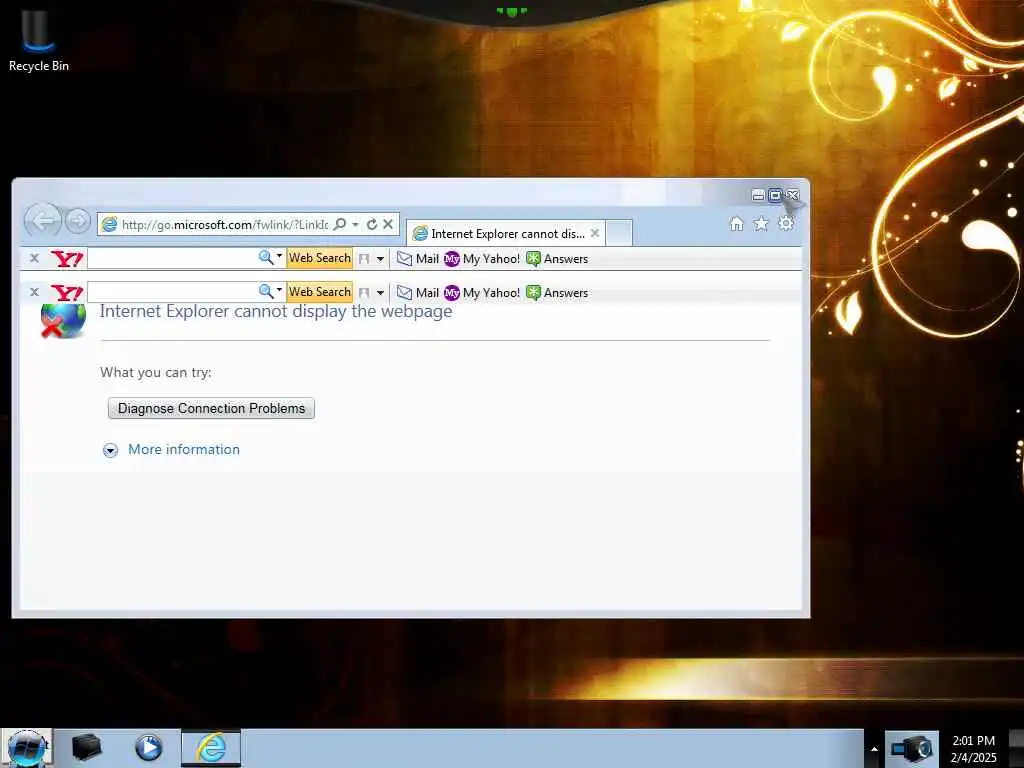Viewport: 1024px width, 768px height.
Task: Expand the lower Yahoo bookmarks dropdown arrow
Action: 380,293
